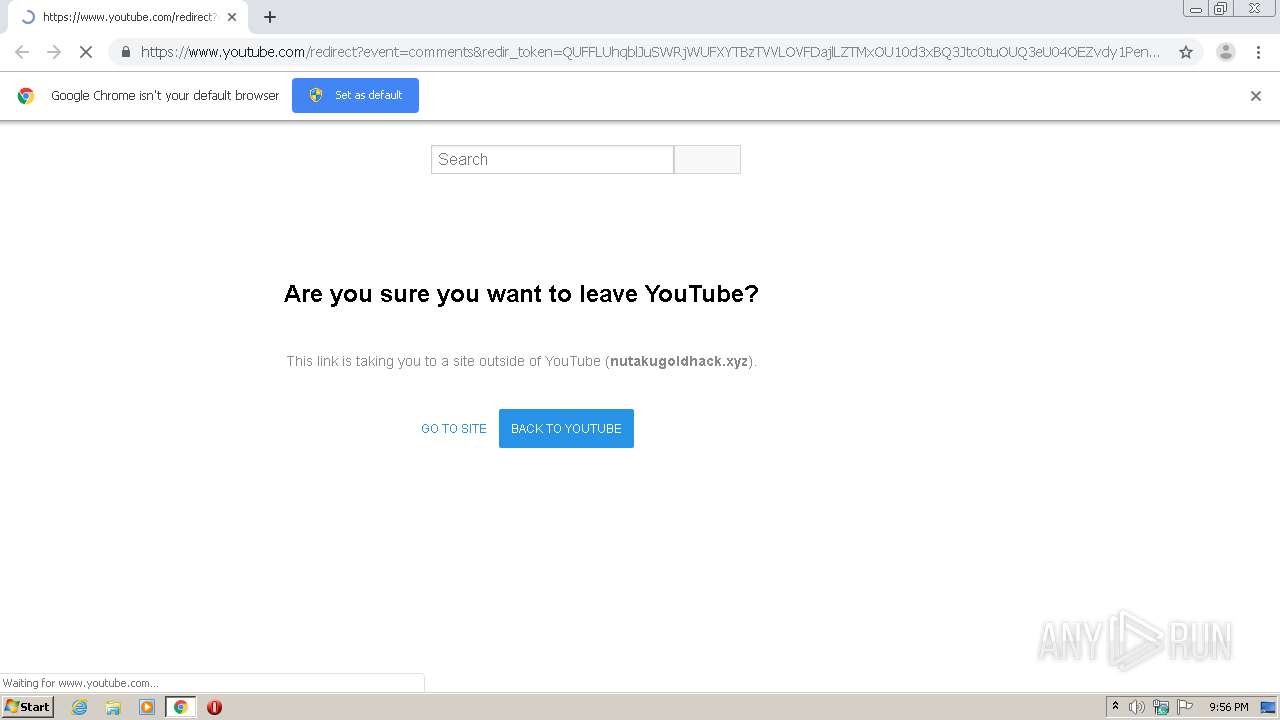
Task: Set Chrome as default browser
Action: (x=355, y=95)
